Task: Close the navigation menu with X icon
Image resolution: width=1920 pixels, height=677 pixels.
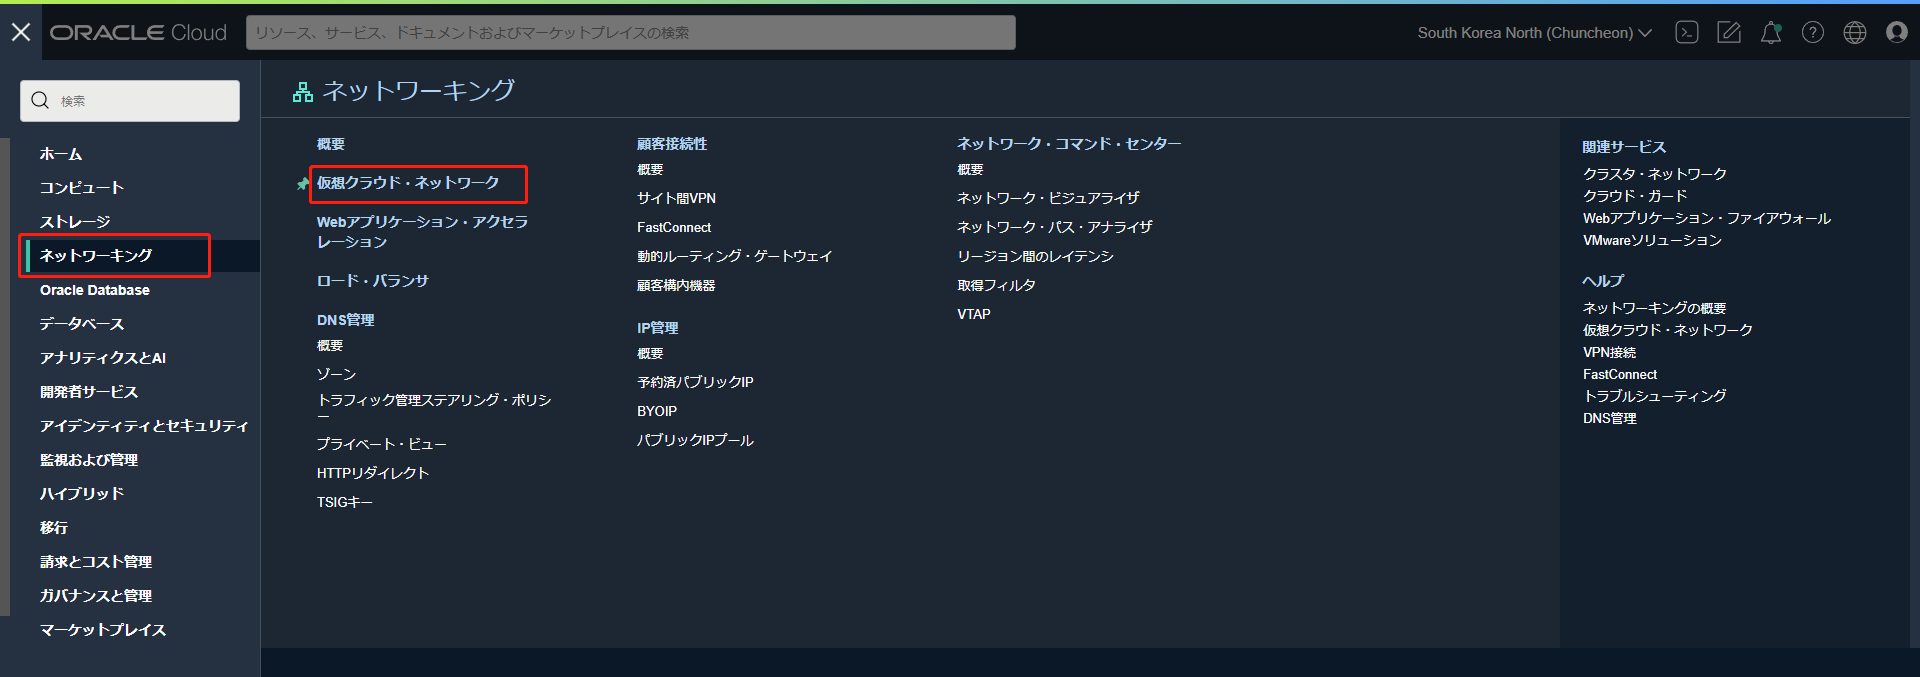Action: point(21,33)
